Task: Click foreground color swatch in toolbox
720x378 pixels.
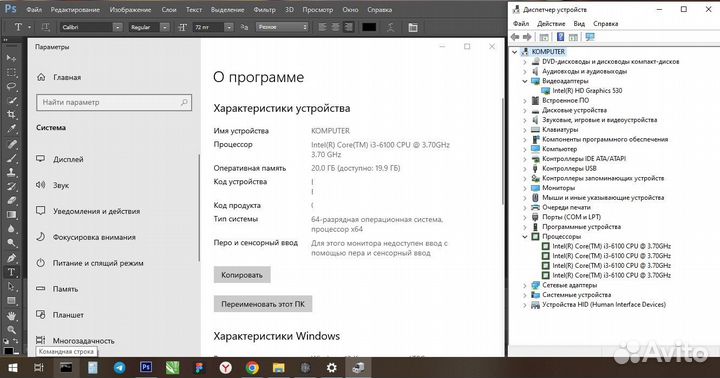Action: tap(9, 351)
